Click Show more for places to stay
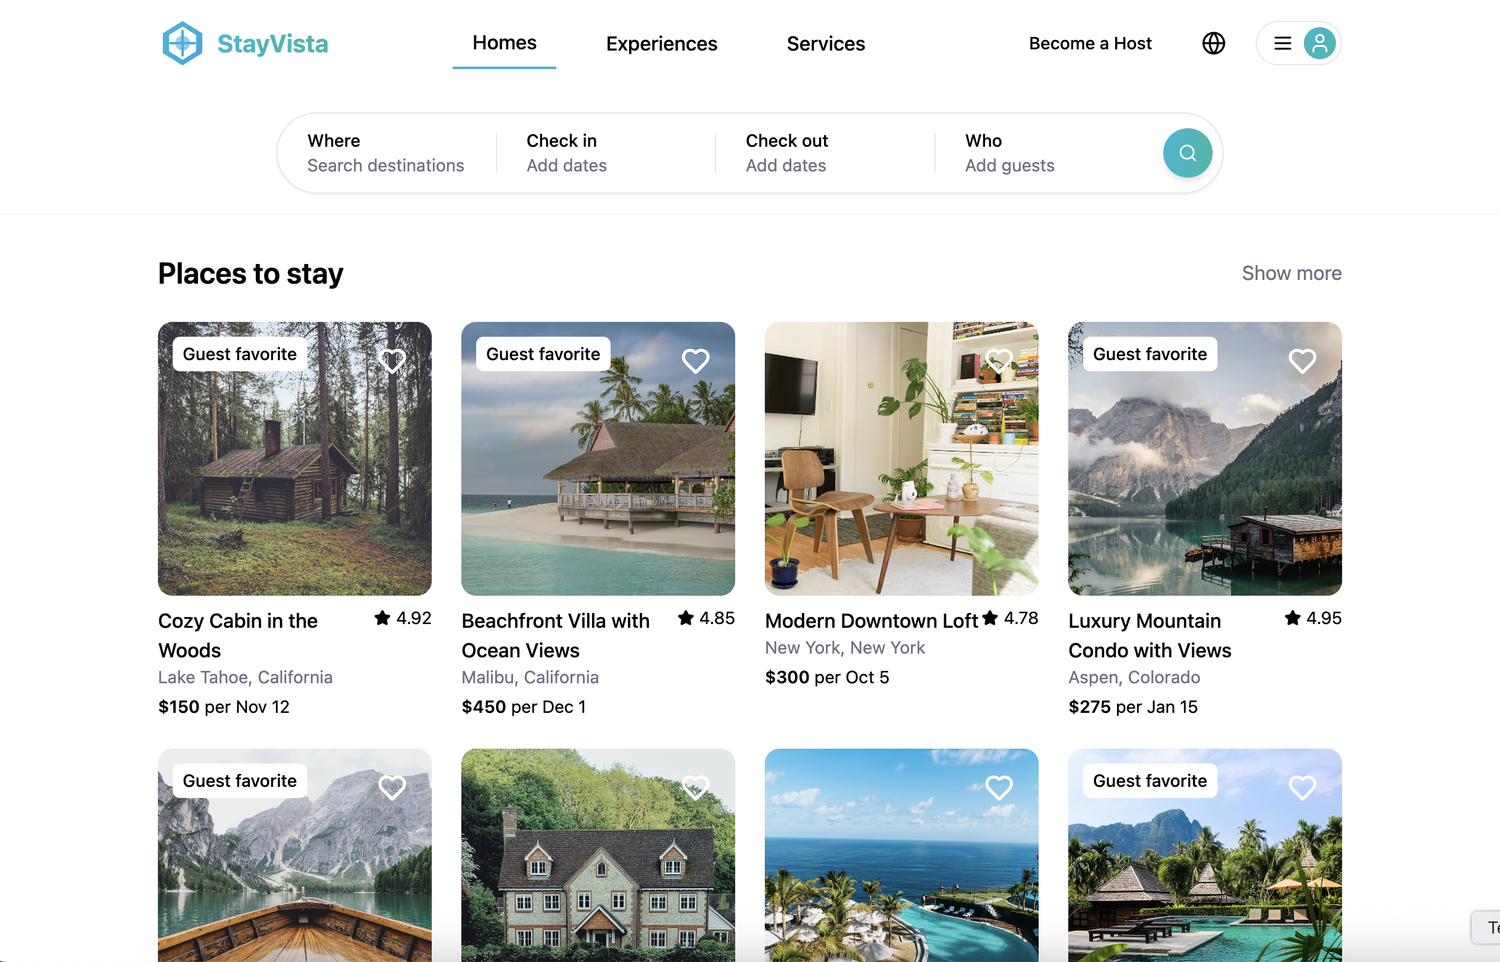The width and height of the screenshot is (1500, 962). (1291, 273)
